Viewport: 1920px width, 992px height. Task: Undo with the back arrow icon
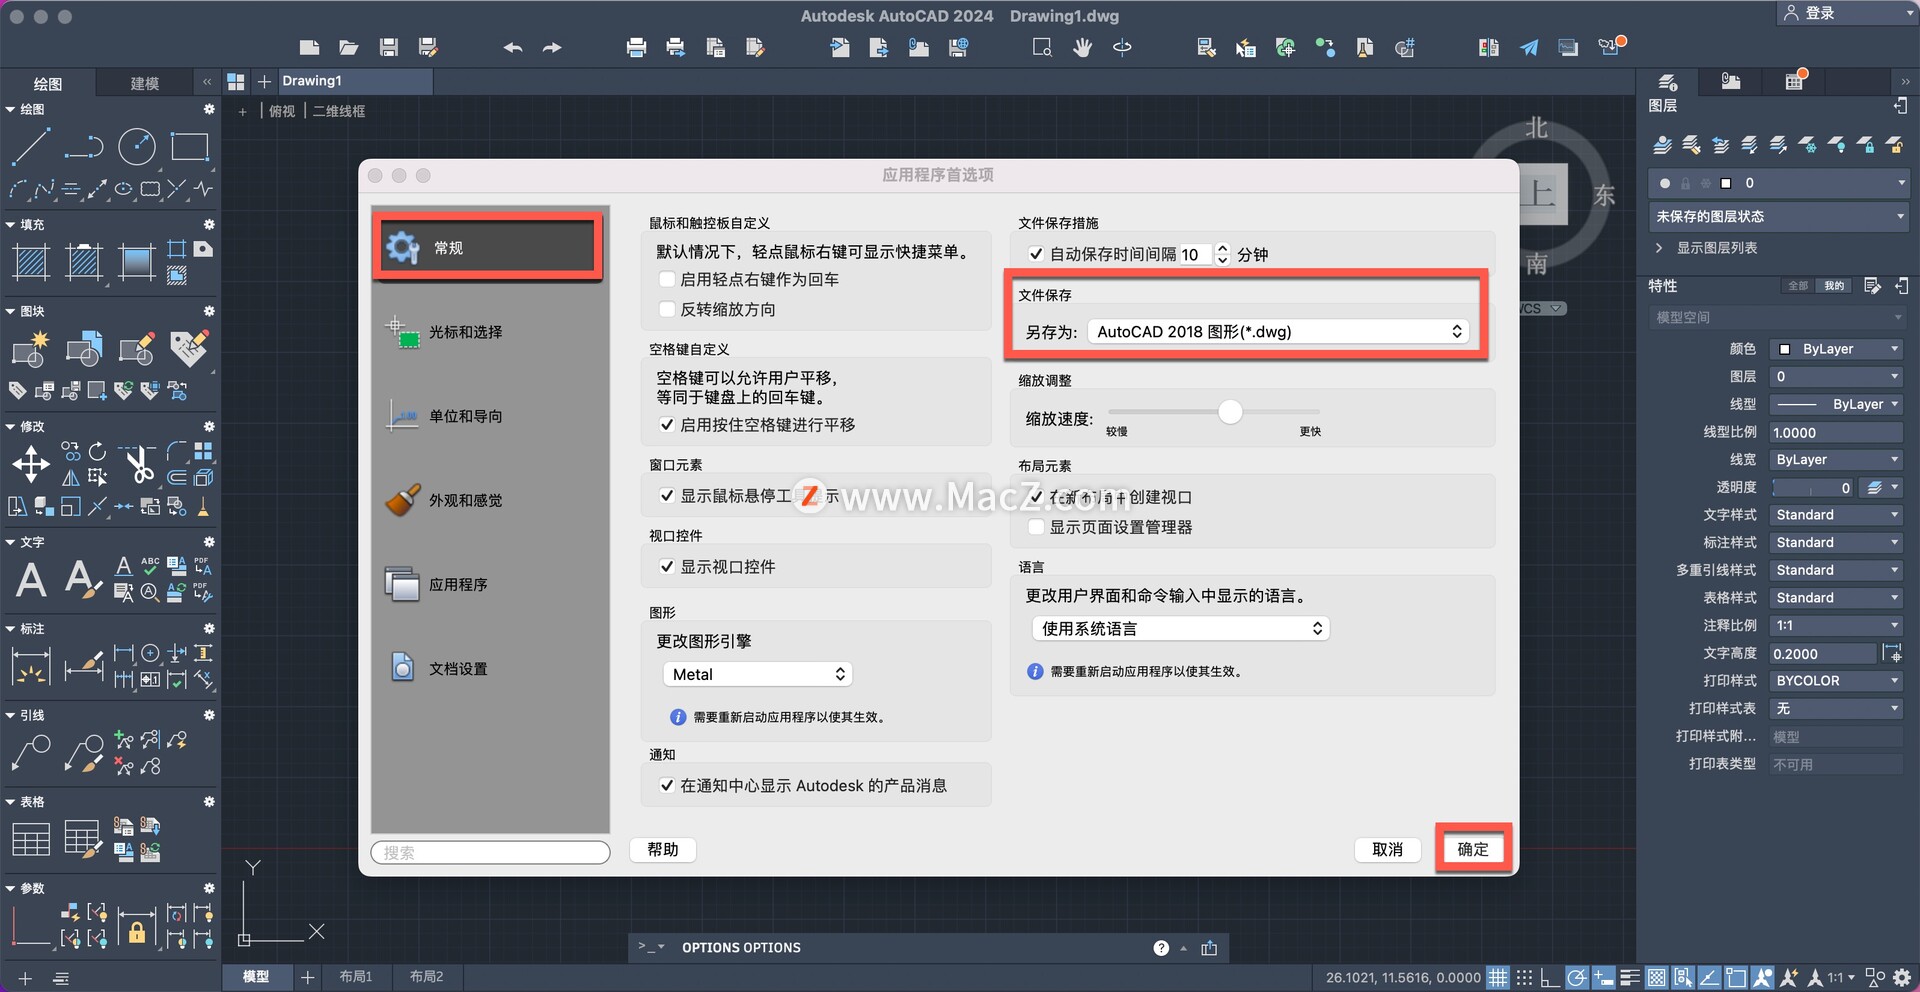(513, 47)
